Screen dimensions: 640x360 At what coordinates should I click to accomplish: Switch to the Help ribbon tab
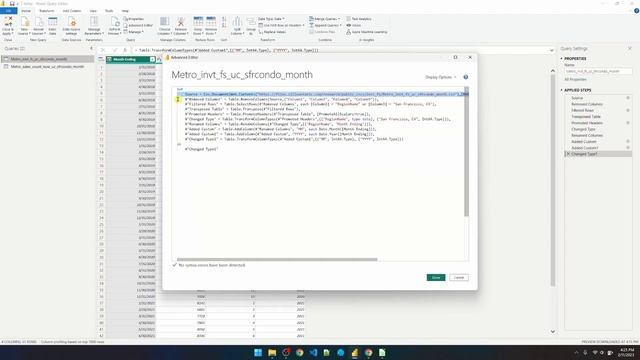point(125,11)
